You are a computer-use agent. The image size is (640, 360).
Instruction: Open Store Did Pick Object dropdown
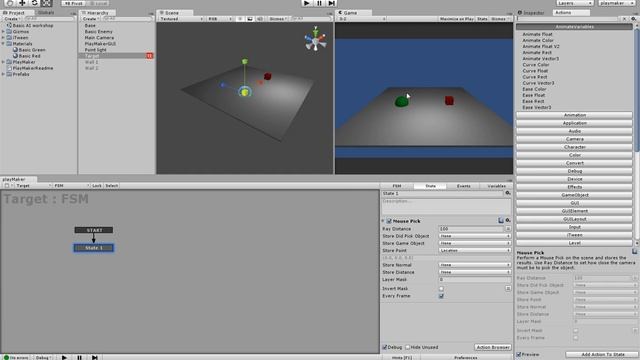475,236
